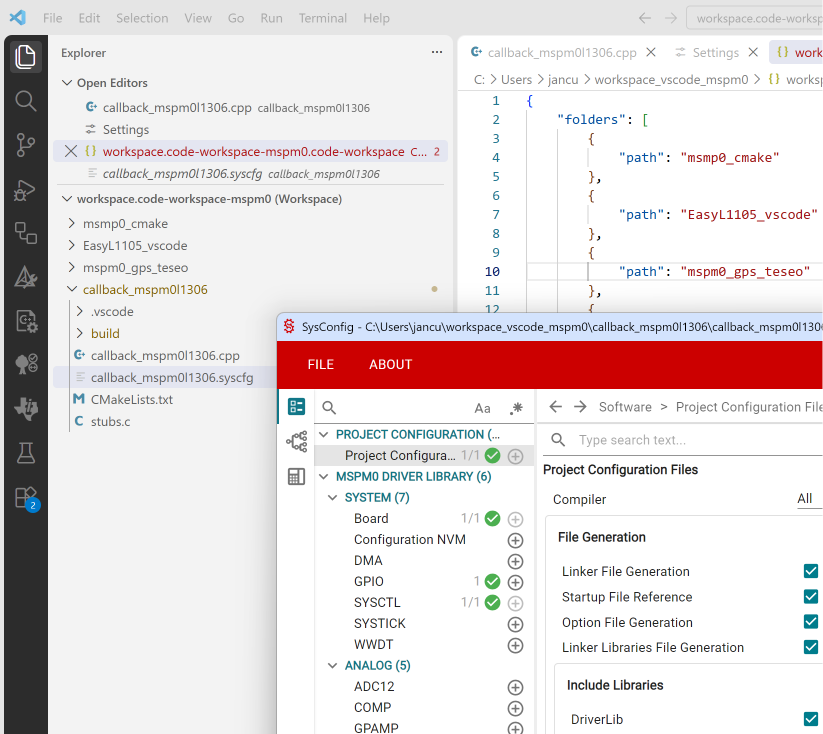
Task: Open the Explorer view in activity bar
Action: (25, 57)
